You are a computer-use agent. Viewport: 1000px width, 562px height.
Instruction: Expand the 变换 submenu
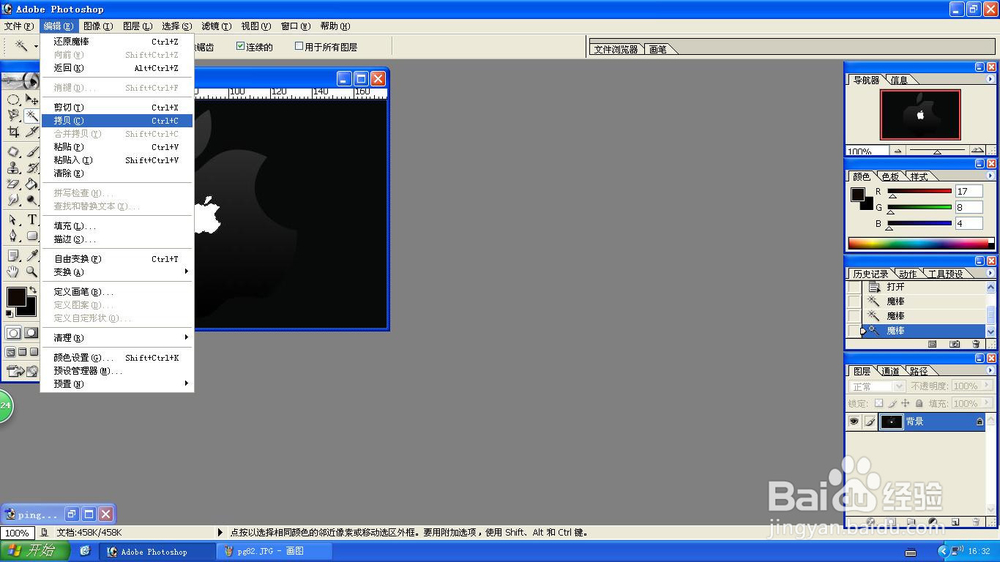coord(117,272)
